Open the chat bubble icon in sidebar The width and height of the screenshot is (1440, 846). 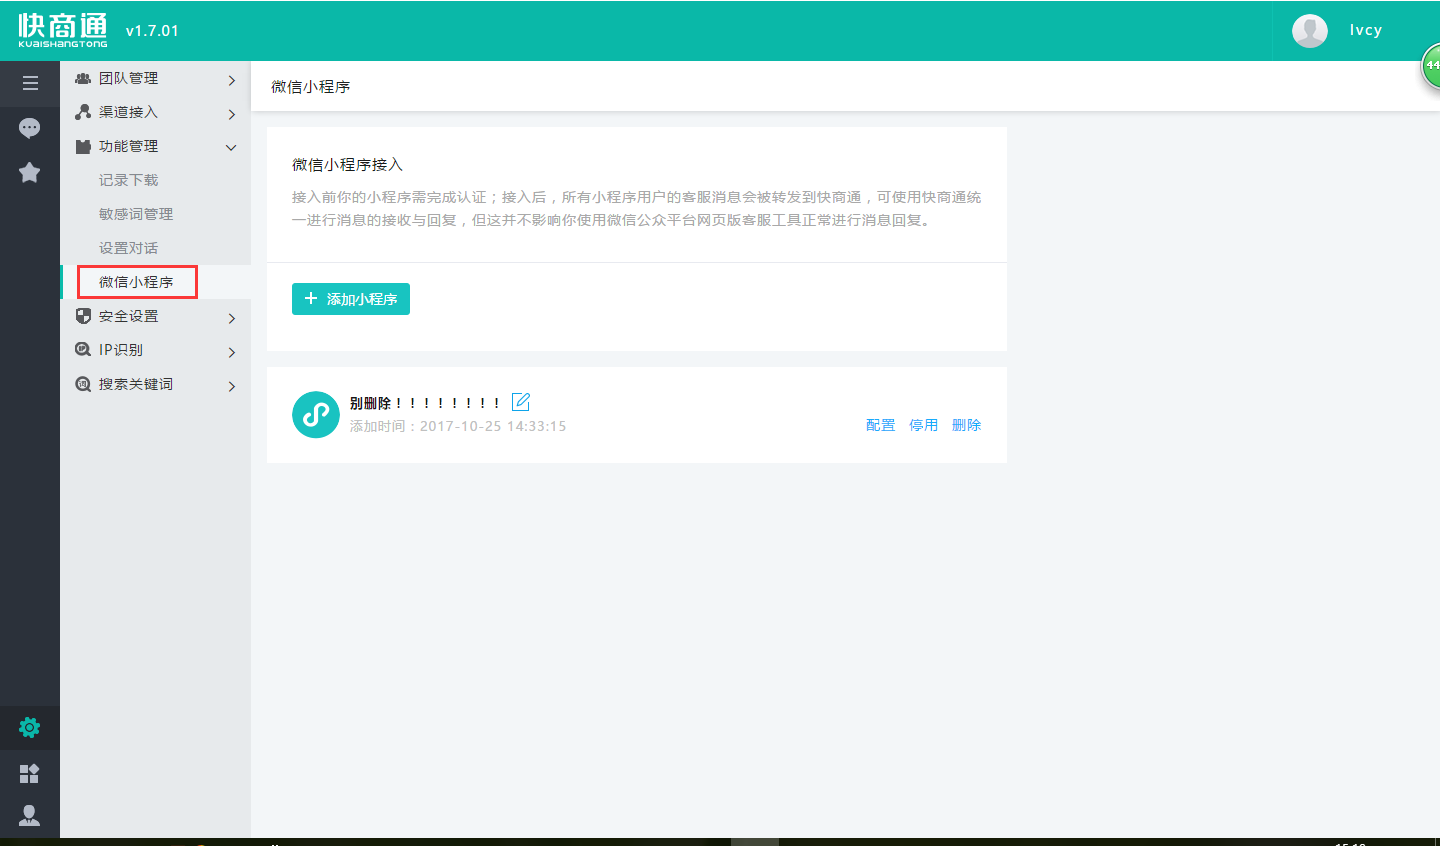30,128
